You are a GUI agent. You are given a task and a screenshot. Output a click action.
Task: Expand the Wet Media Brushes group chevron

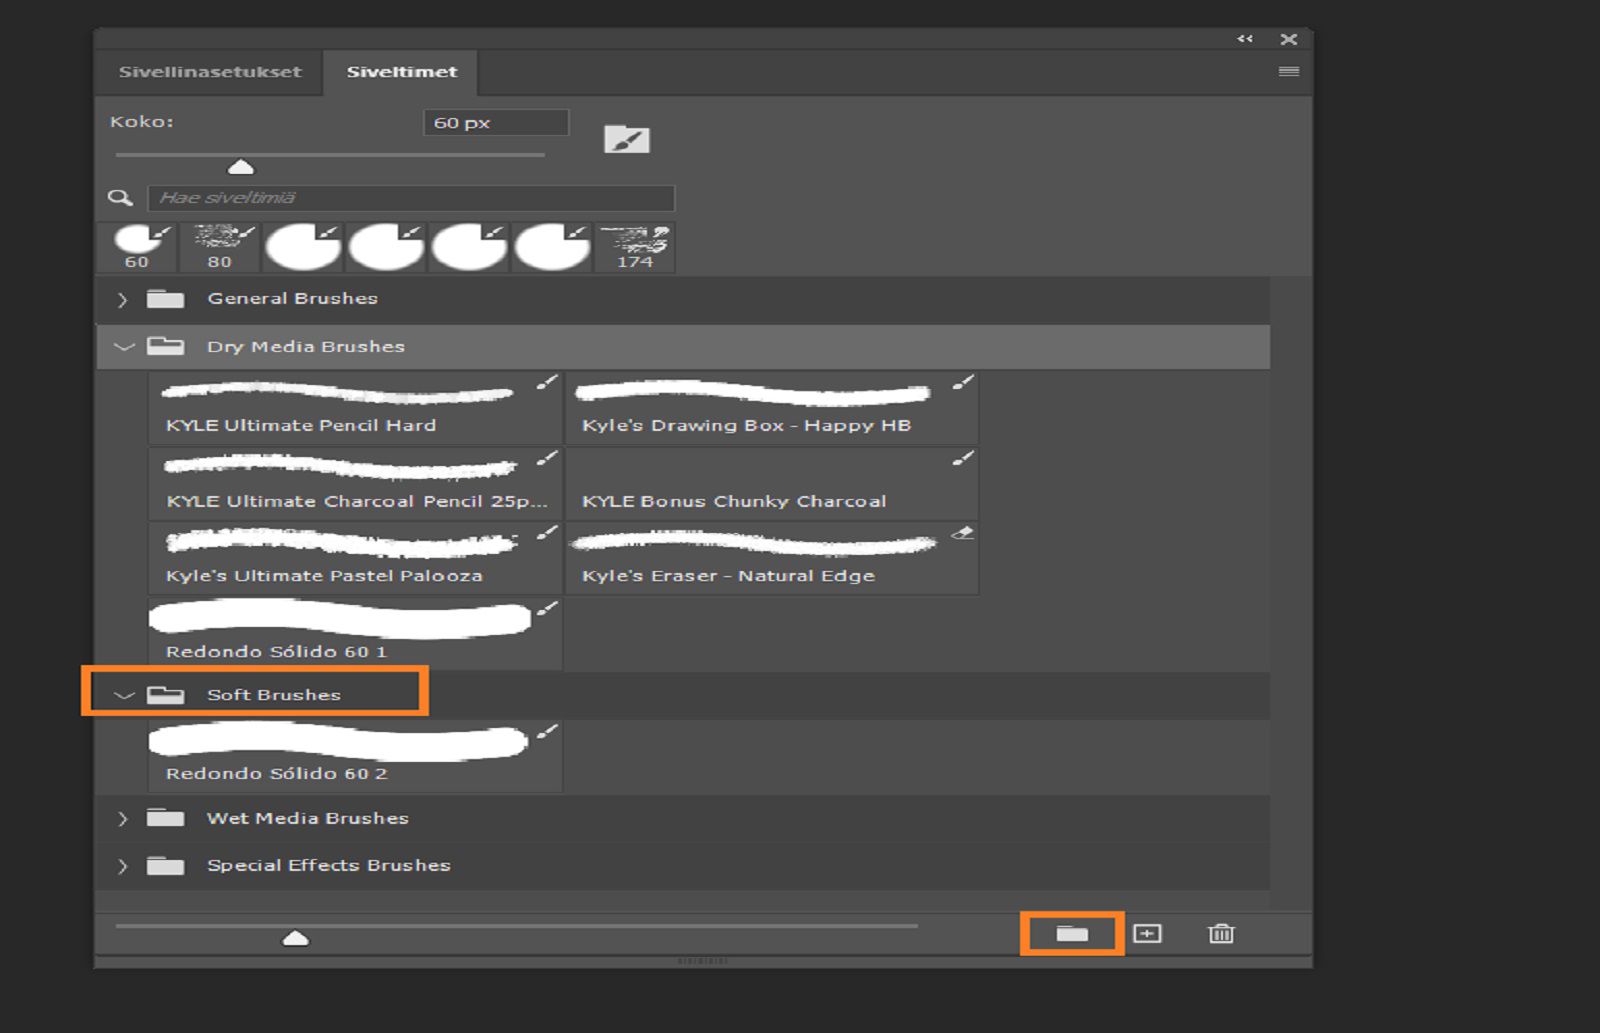pos(122,819)
